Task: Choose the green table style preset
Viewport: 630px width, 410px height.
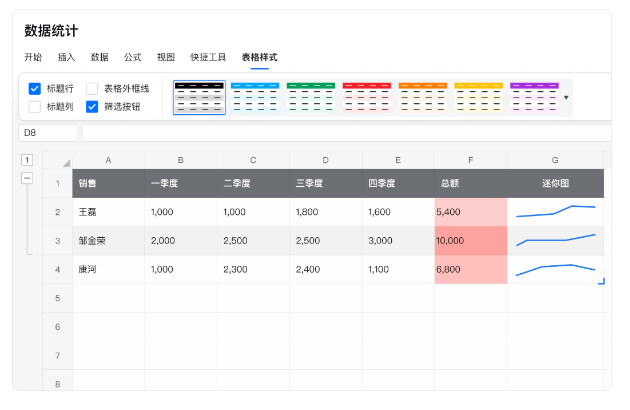Action: (x=311, y=98)
